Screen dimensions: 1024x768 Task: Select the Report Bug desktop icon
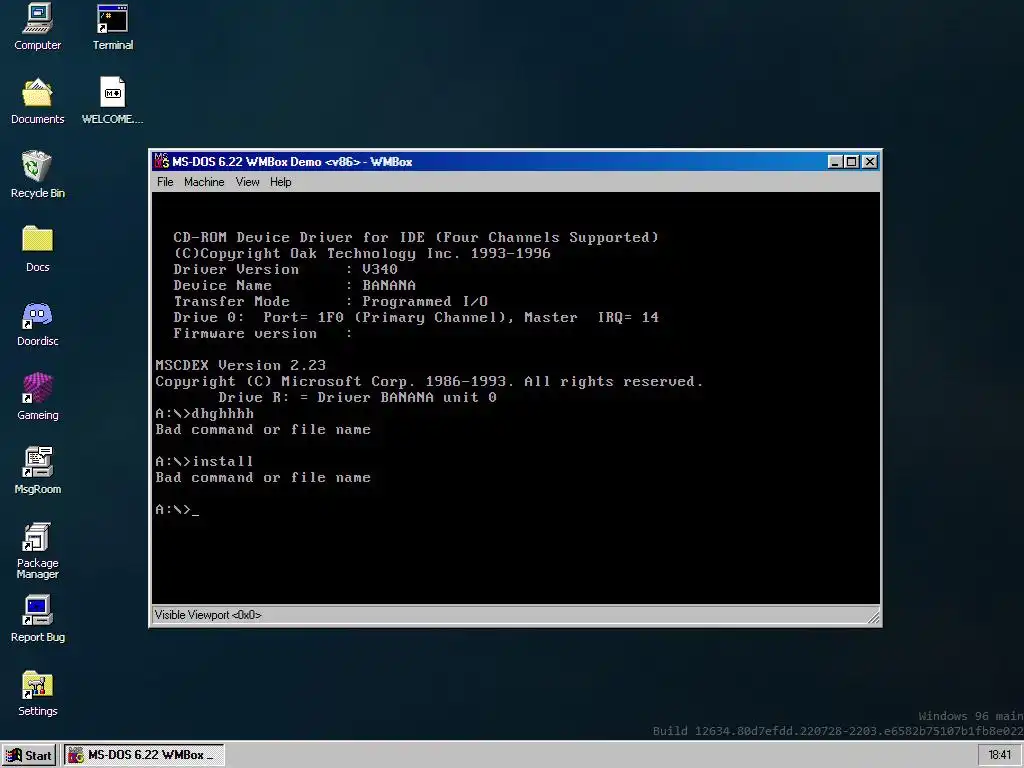point(37,618)
